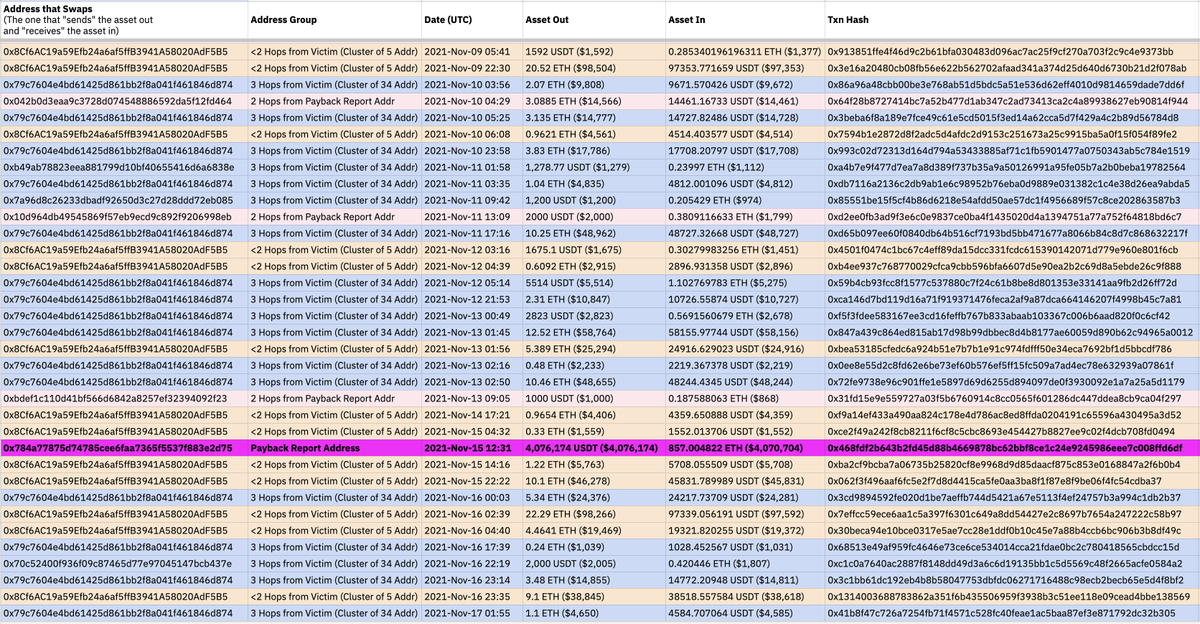The height and width of the screenshot is (624, 1200).
Task: Select asset out cell '3.135 ETH ($14,777)'
Action: 592,117
